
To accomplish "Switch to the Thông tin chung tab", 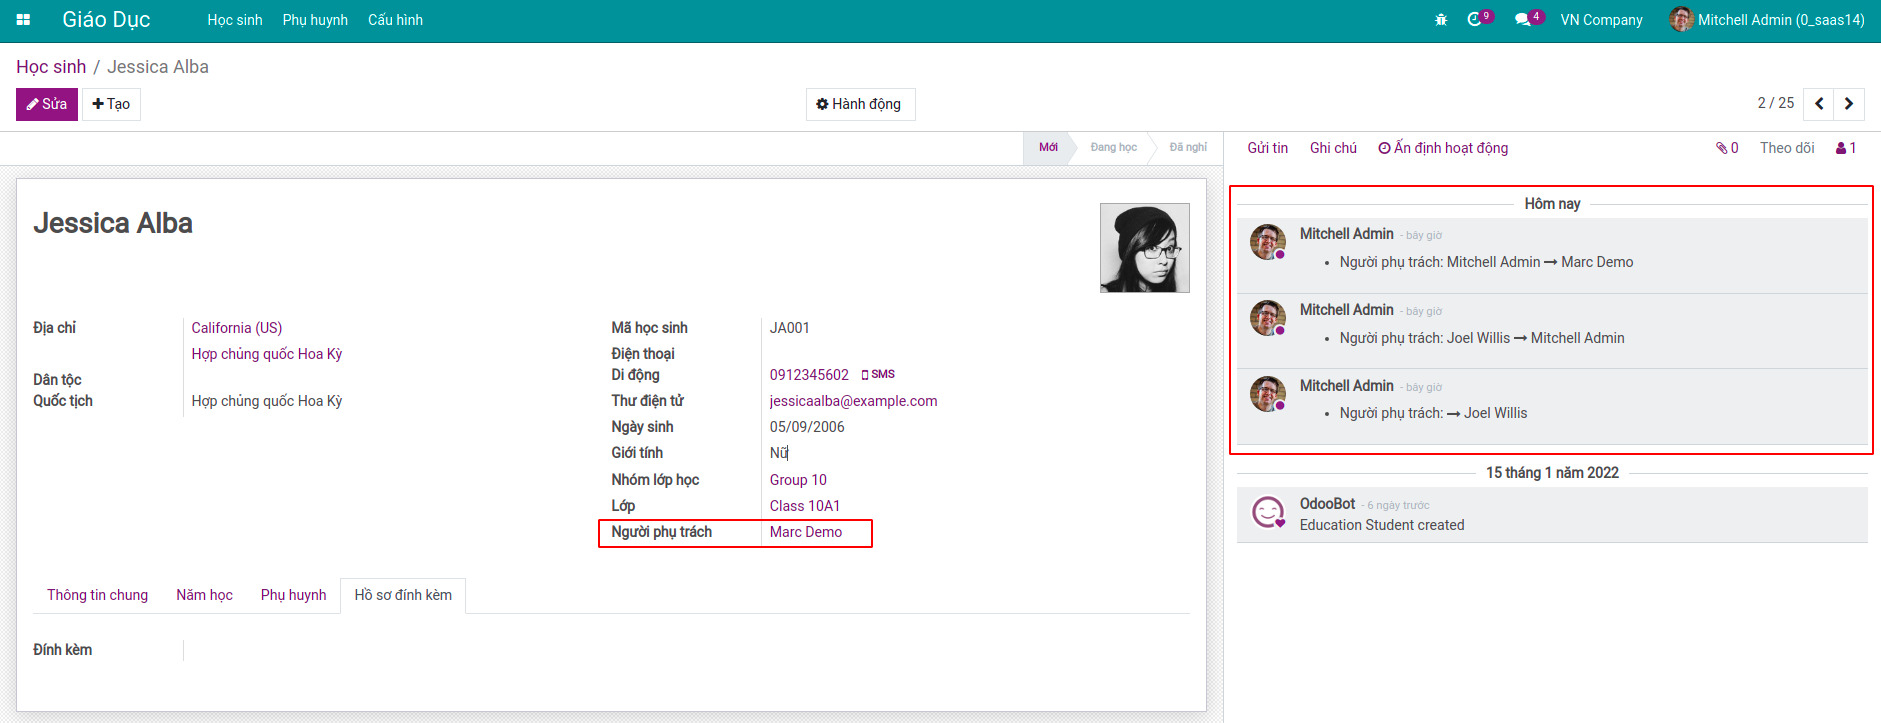I will click(97, 595).
